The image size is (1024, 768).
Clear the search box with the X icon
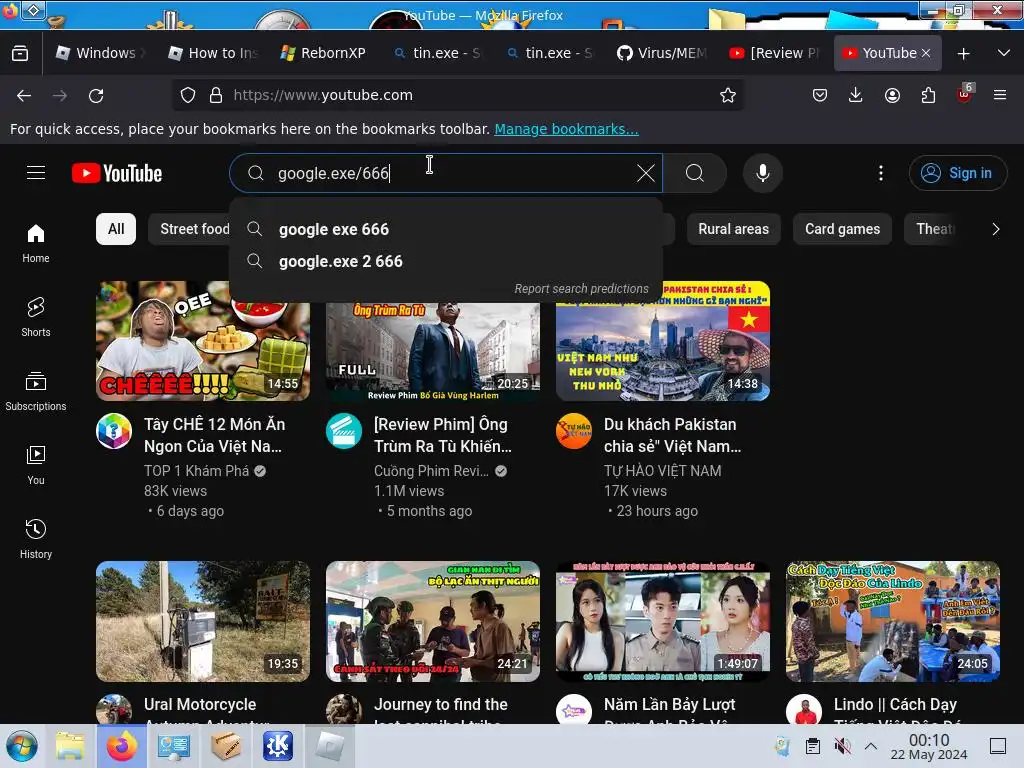point(645,173)
